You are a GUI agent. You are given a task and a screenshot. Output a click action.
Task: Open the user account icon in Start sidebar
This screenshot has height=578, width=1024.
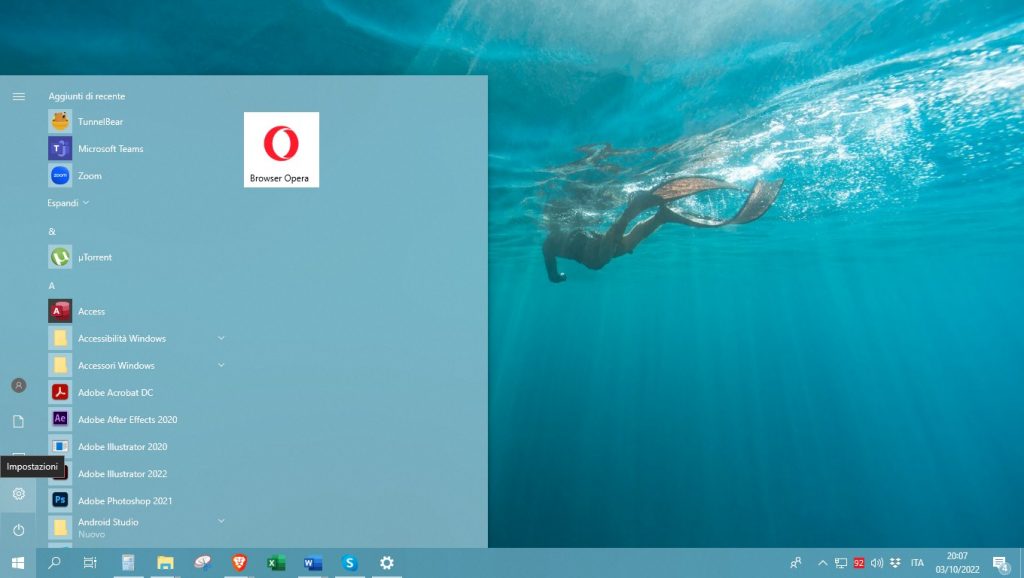coord(18,385)
